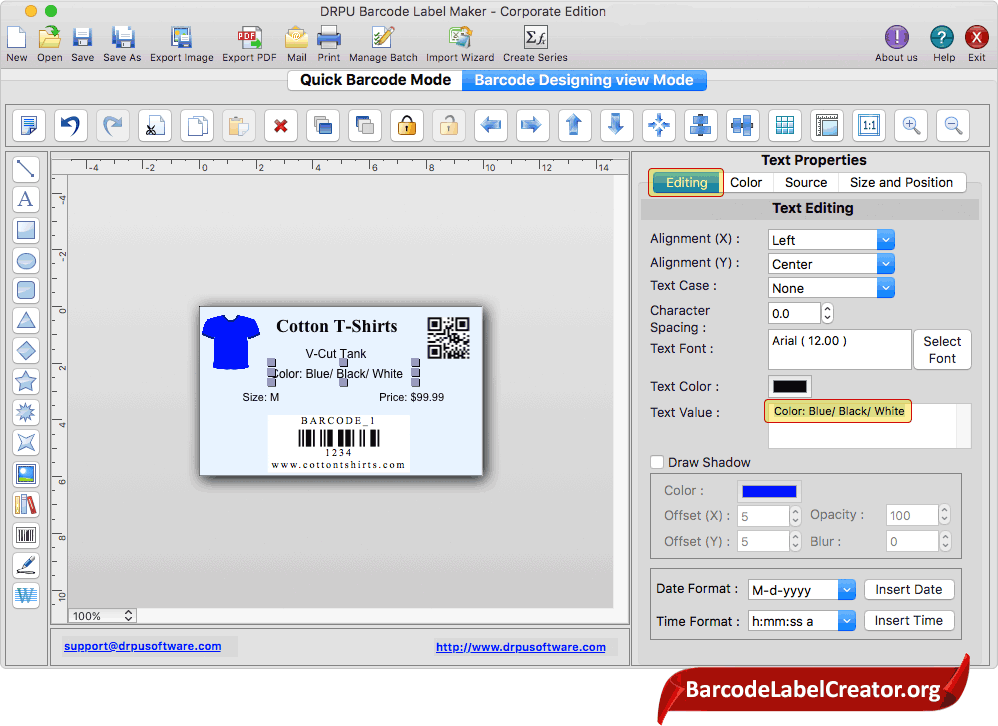The width and height of the screenshot is (998, 726).
Task: Click the blue T-shirt image on label
Action: 230,342
